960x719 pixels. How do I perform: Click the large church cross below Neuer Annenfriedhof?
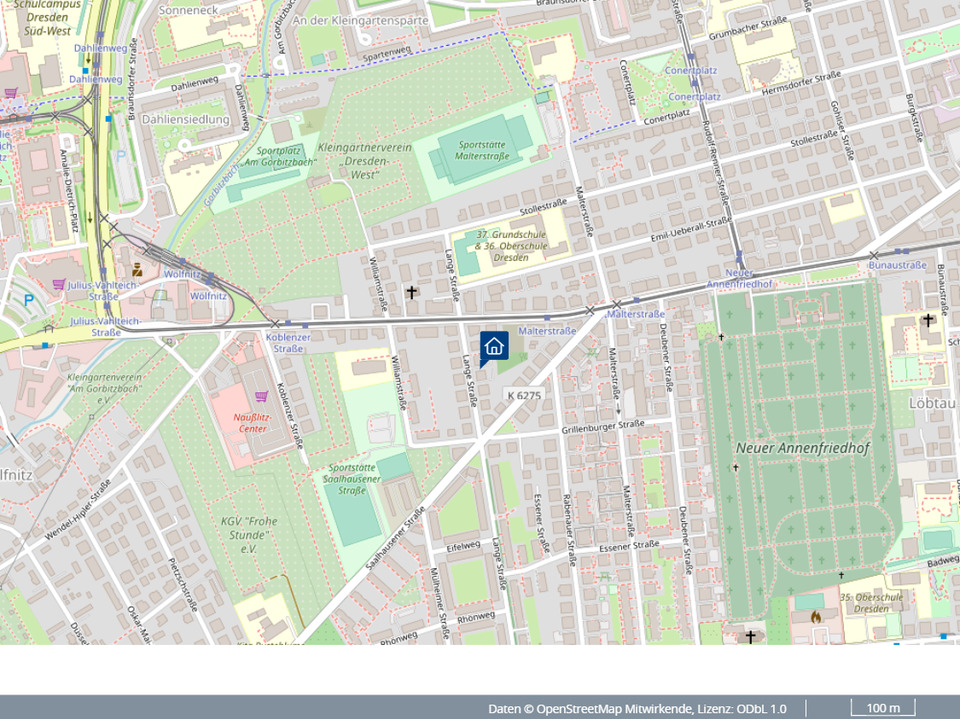[751, 636]
